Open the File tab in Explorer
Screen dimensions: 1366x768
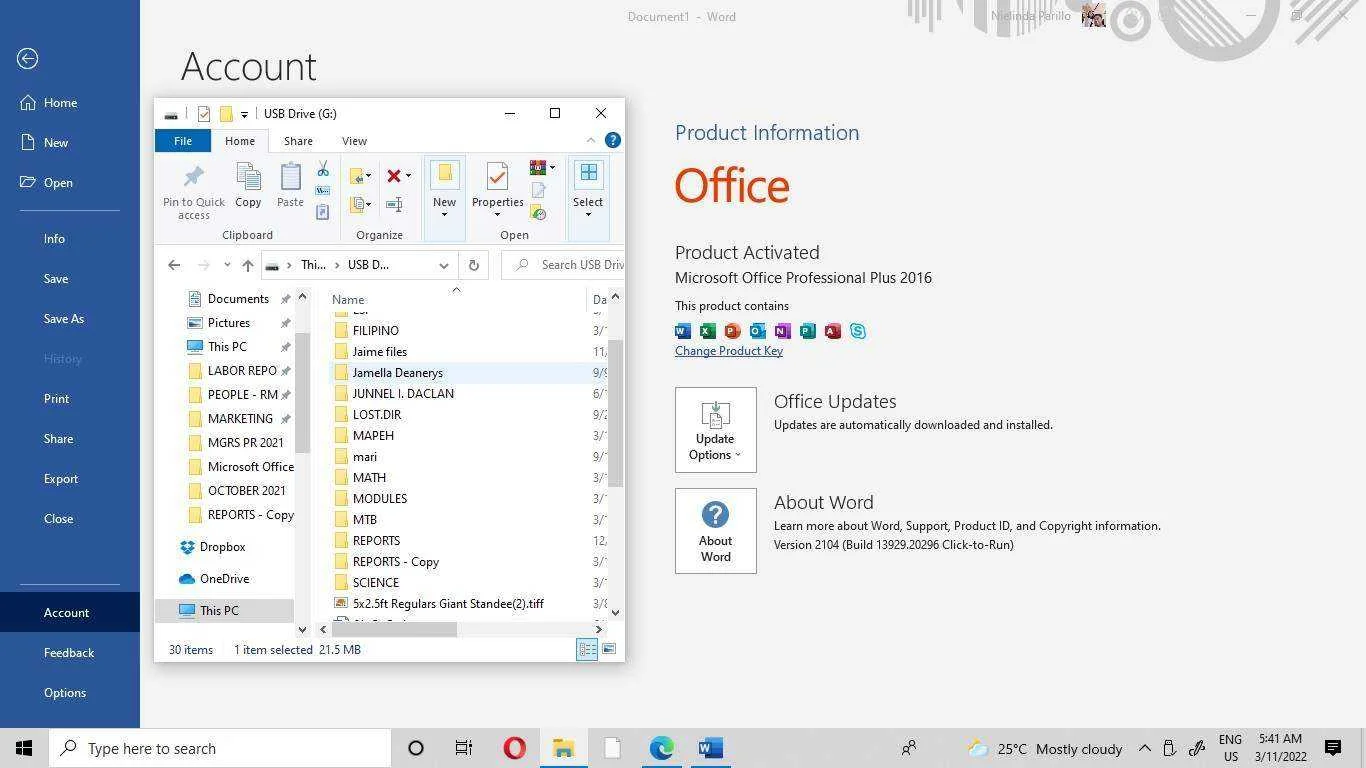(x=183, y=141)
